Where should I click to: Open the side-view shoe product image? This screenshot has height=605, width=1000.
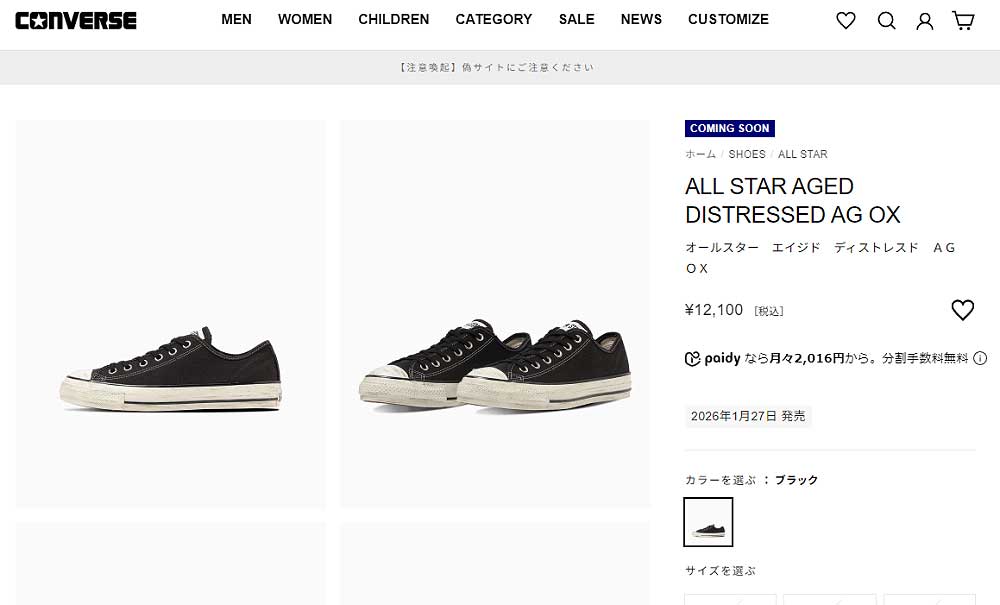click(x=171, y=314)
